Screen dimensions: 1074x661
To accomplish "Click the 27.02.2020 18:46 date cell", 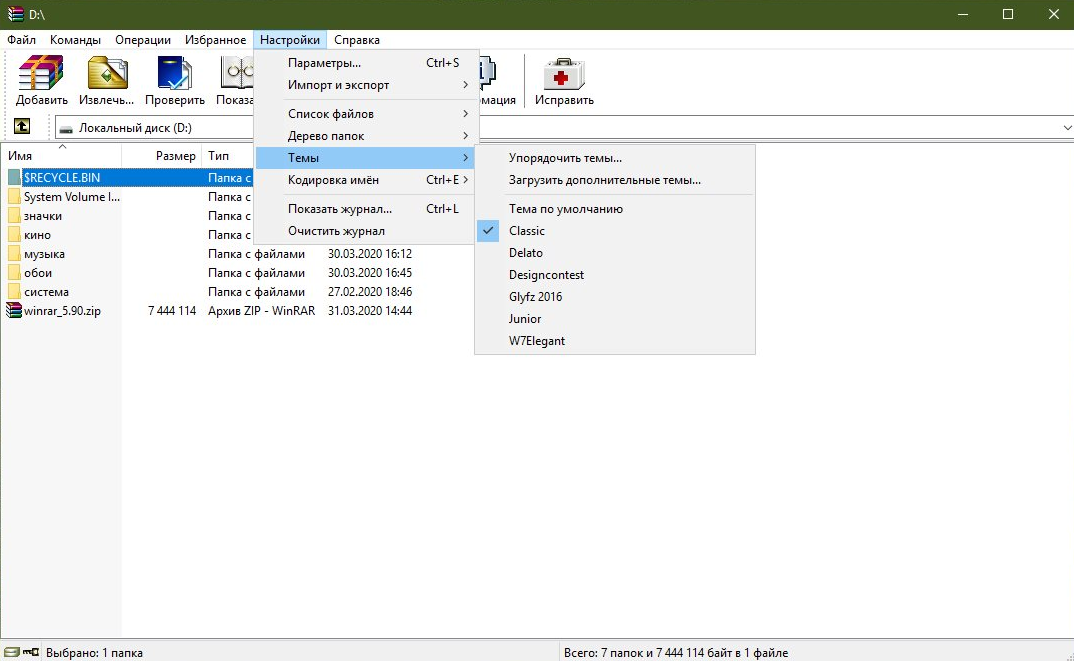I will [x=370, y=292].
